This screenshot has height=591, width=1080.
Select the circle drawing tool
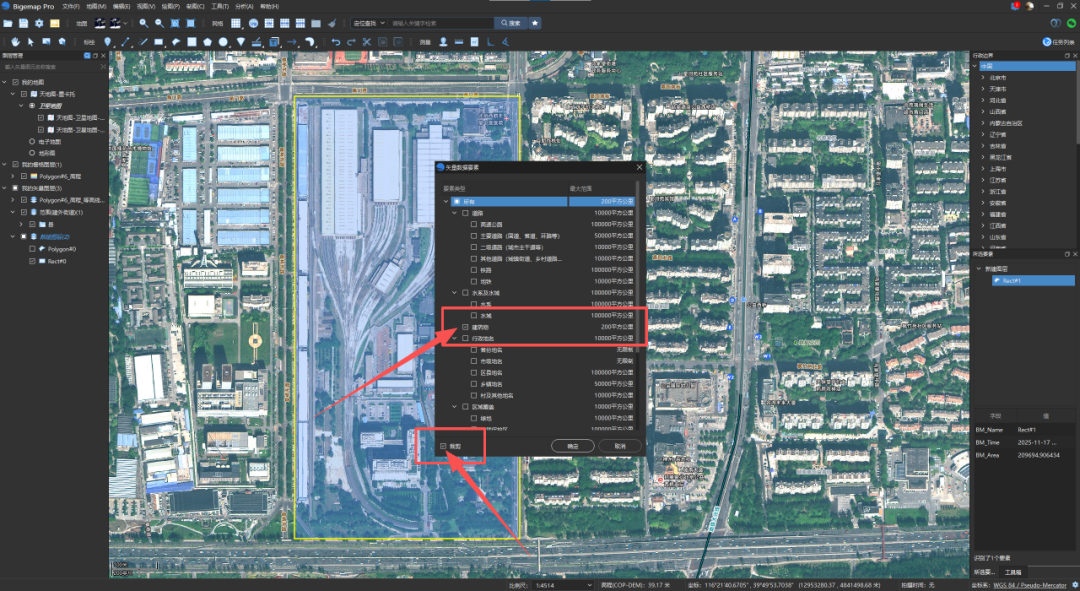(x=223, y=42)
